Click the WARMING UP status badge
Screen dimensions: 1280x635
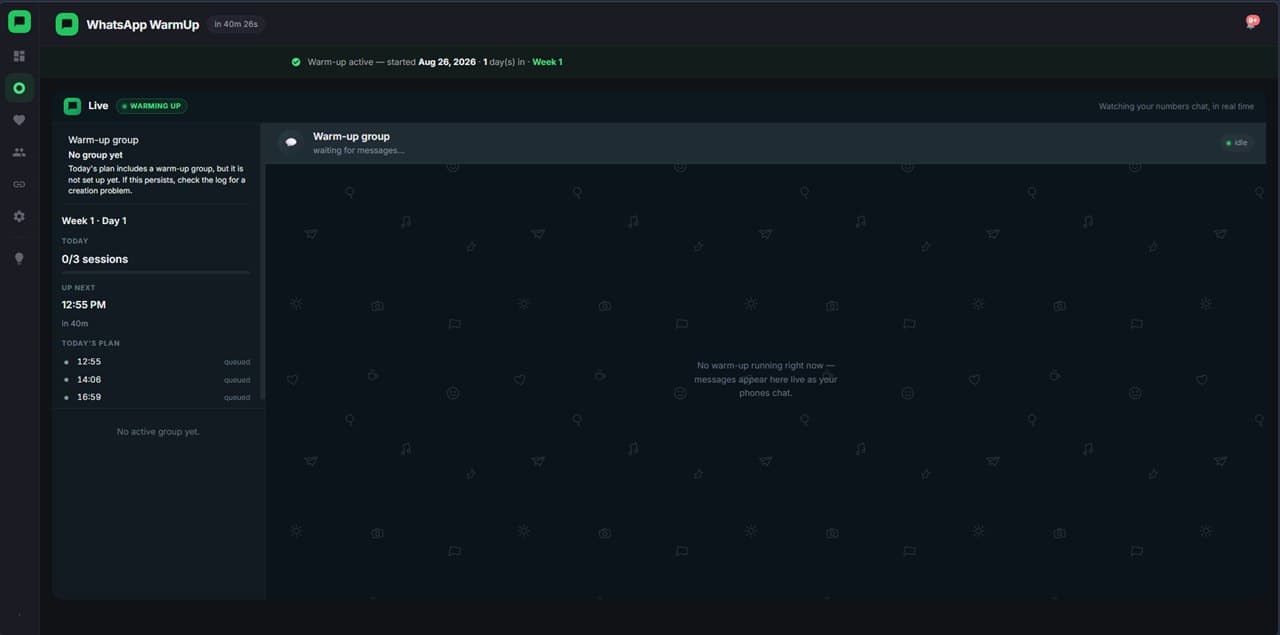tap(151, 106)
